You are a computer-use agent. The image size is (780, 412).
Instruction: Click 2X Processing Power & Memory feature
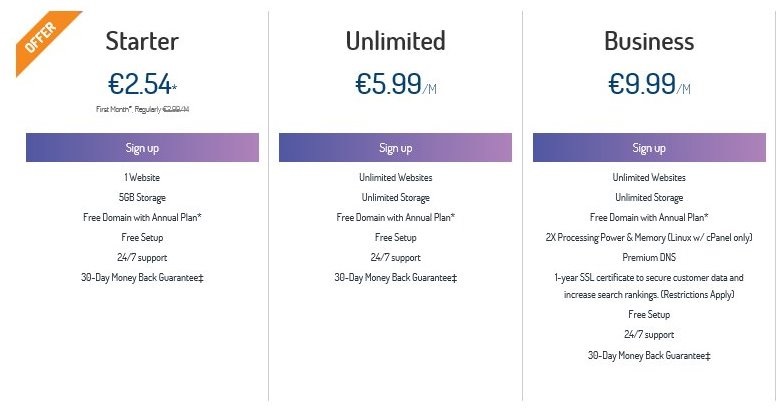tap(649, 237)
